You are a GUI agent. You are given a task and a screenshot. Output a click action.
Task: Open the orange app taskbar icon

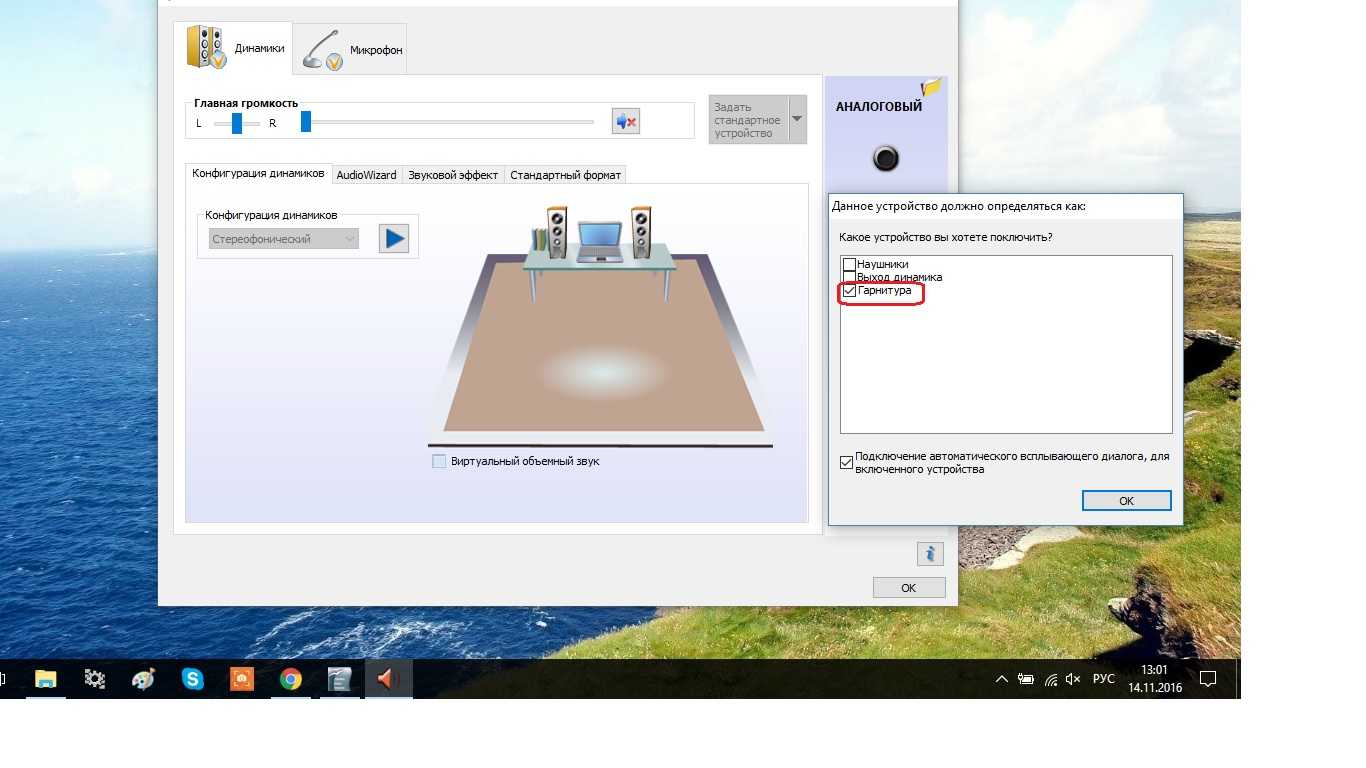[x=242, y=679]
